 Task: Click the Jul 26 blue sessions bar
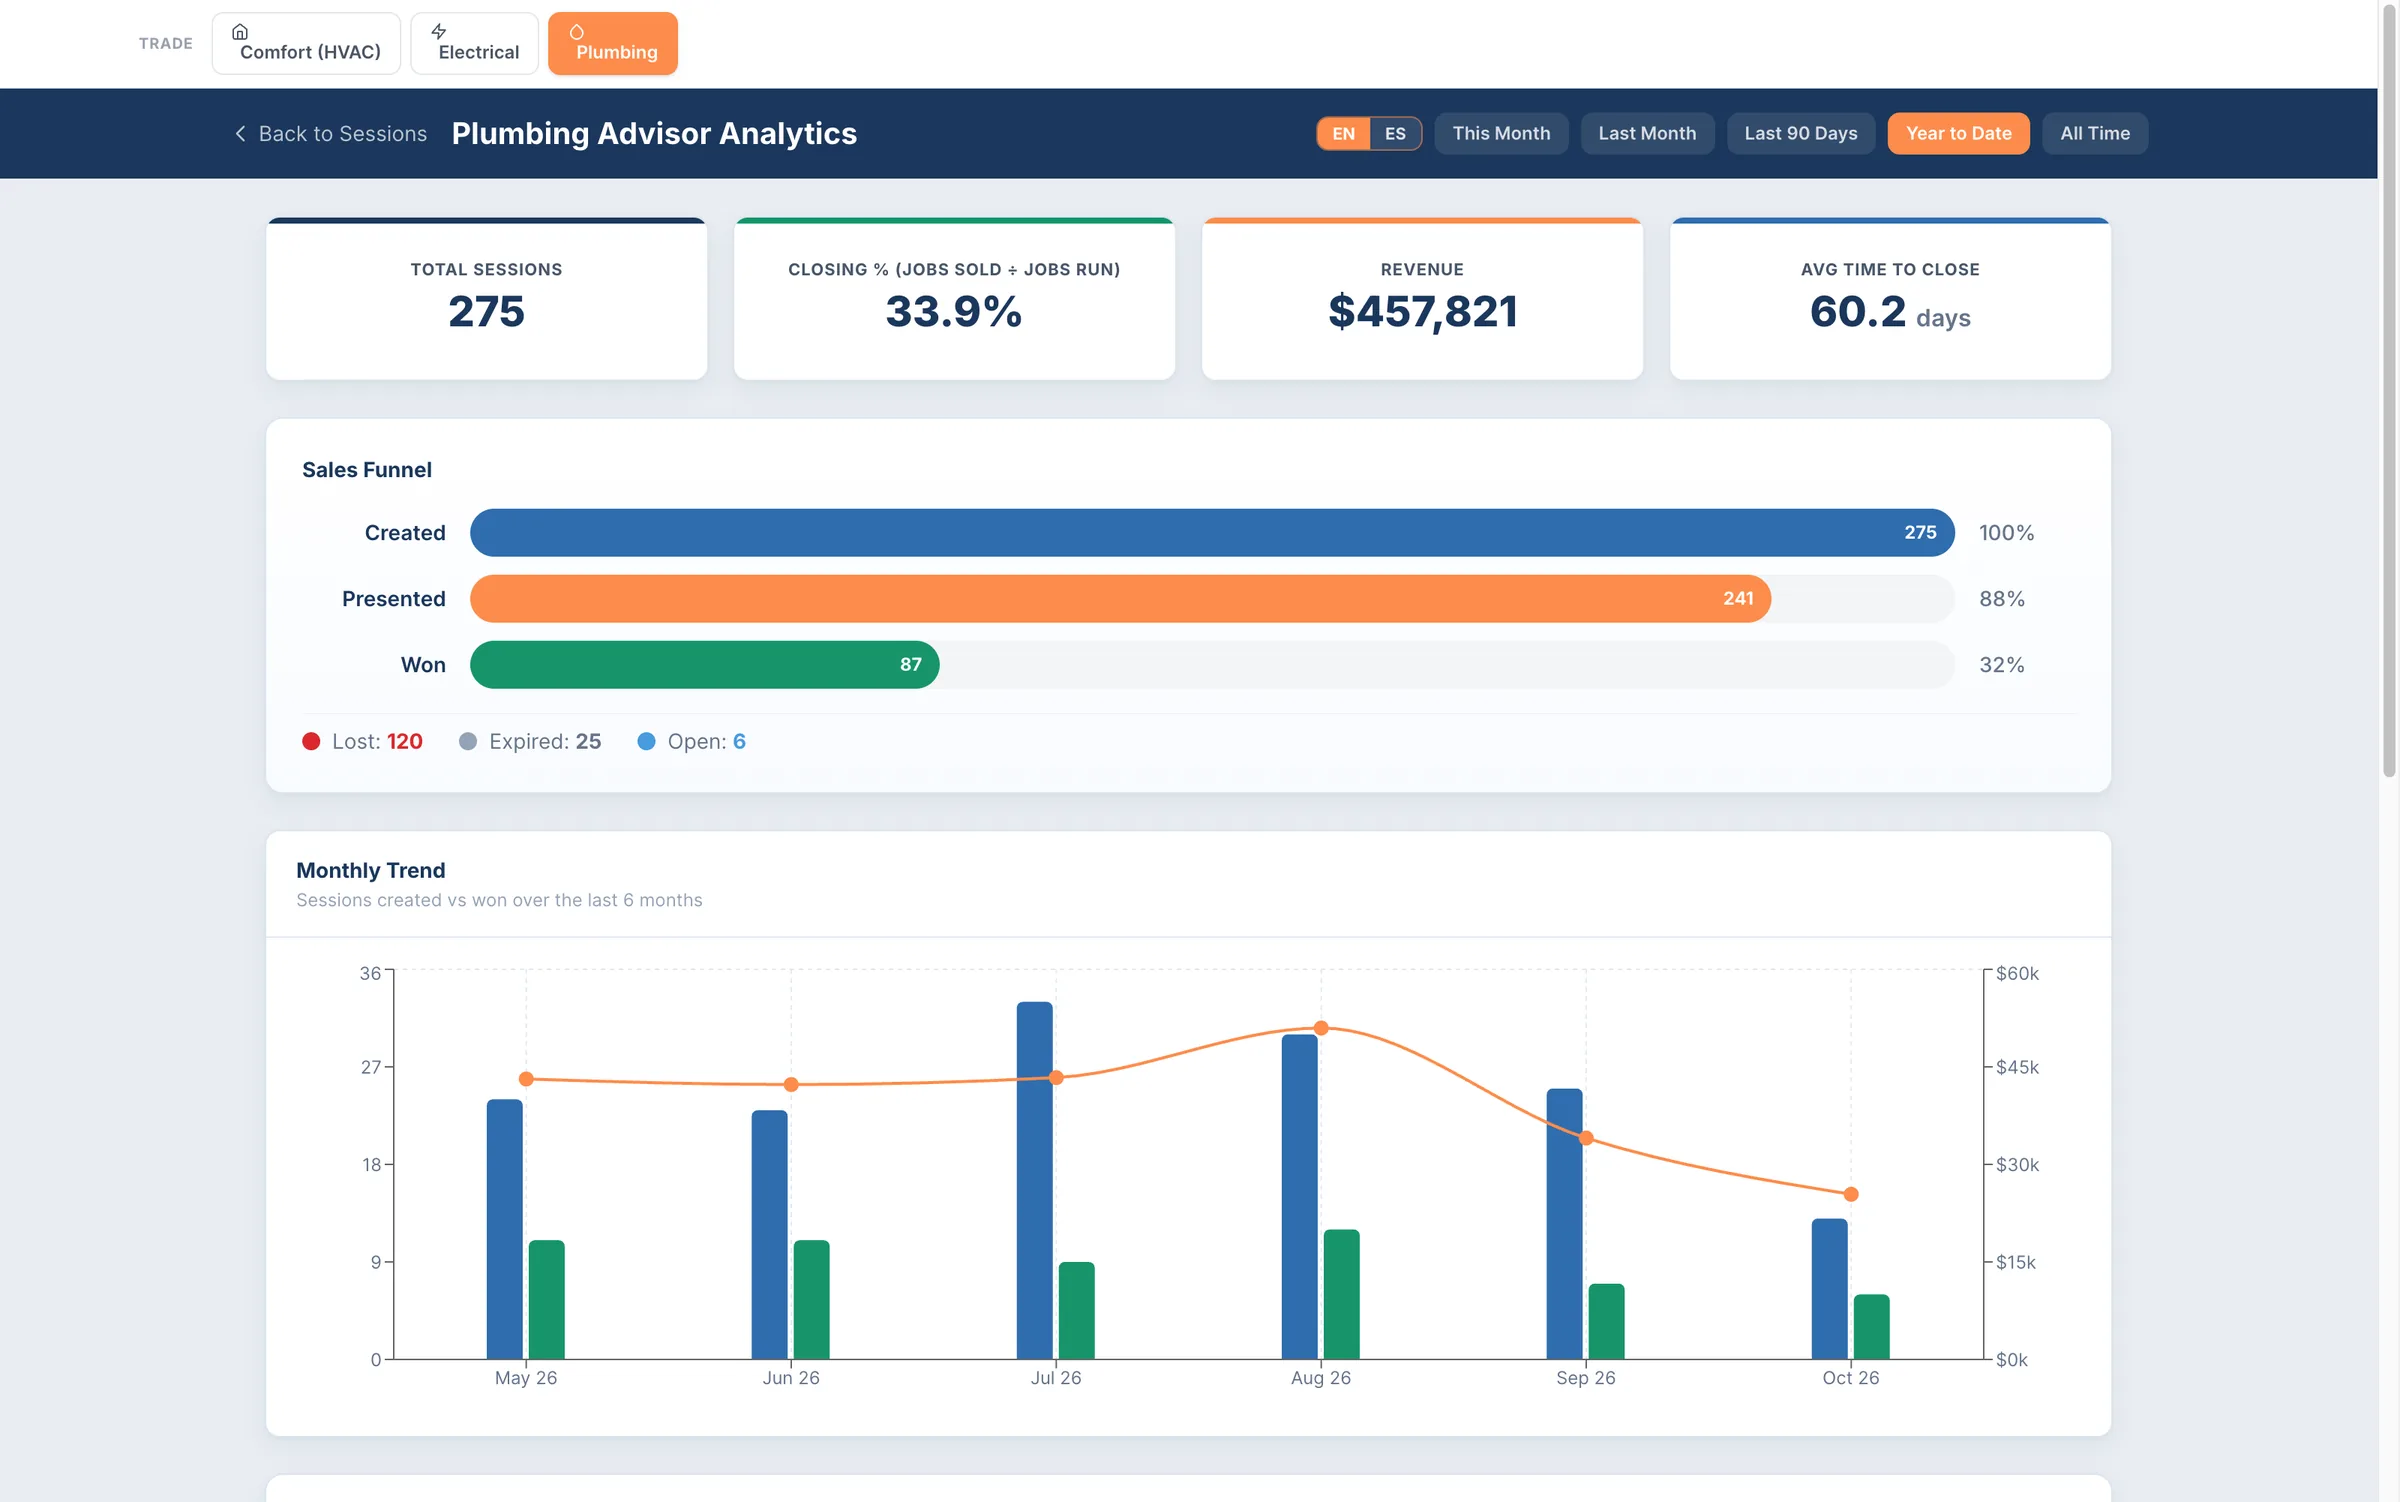[1034, 1180]
